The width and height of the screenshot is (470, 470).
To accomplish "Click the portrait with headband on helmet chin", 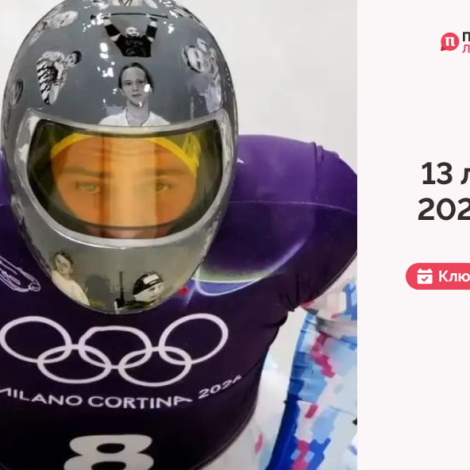I will pyautogui.click(x=148, y=291).
